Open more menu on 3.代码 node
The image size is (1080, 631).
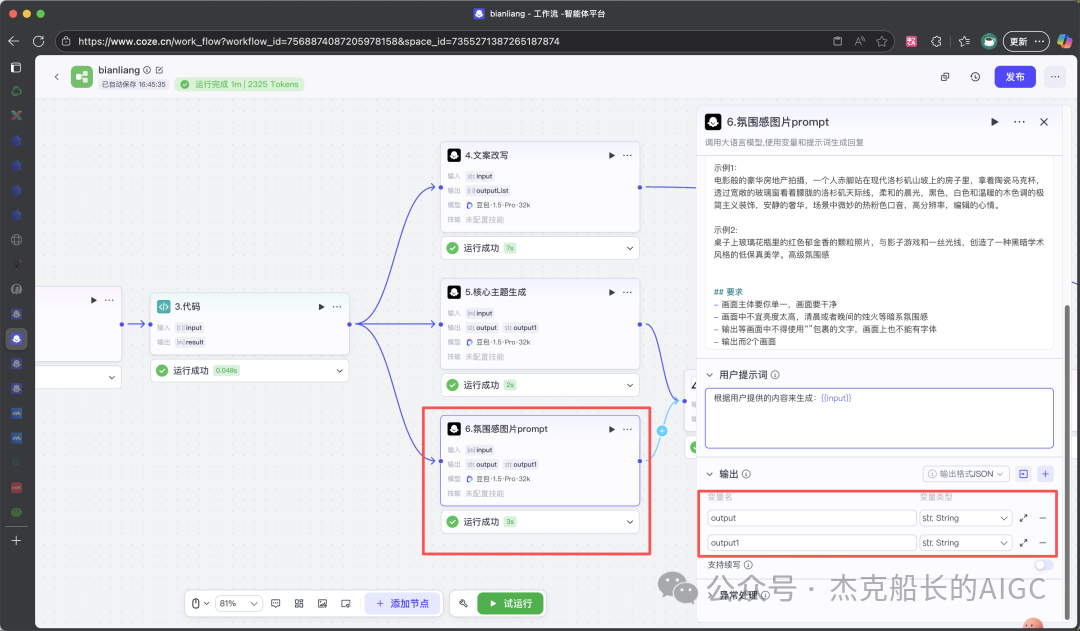(337, 307)
